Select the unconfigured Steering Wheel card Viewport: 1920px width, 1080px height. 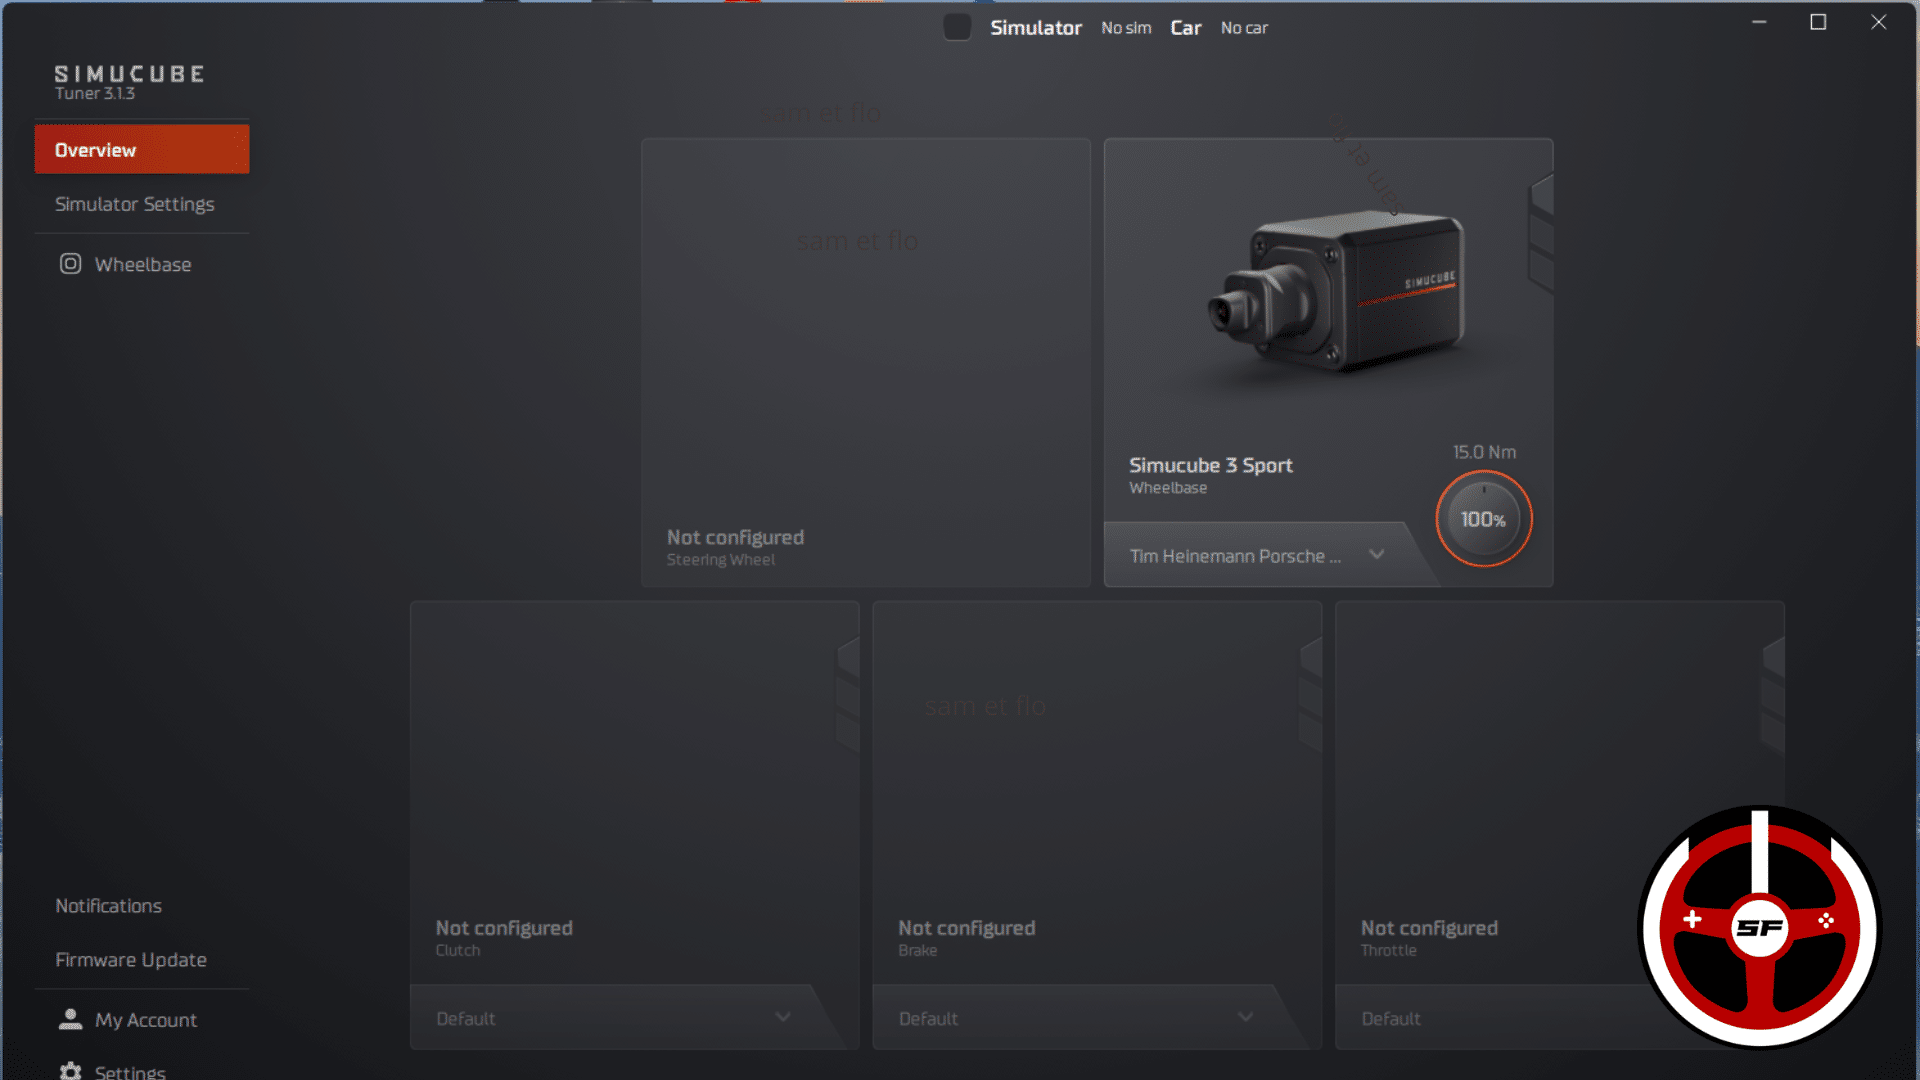tap(866, 362)
